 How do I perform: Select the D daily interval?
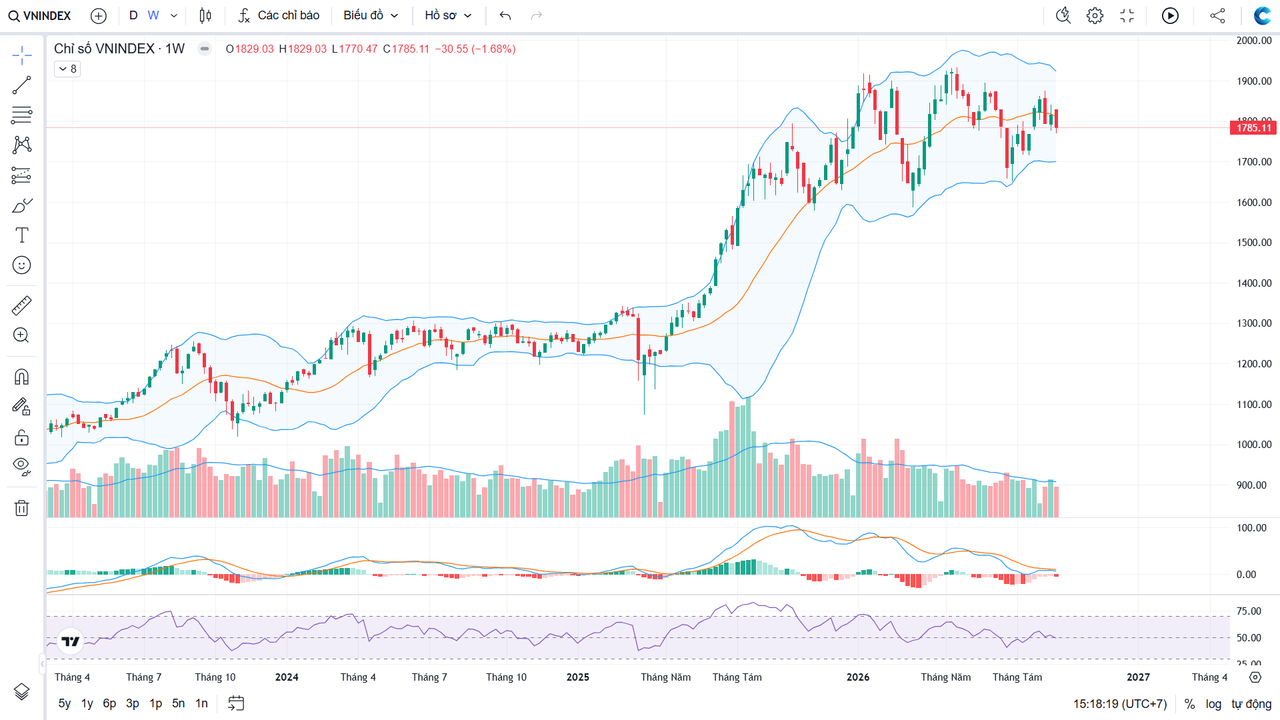[x=133, y=16]
